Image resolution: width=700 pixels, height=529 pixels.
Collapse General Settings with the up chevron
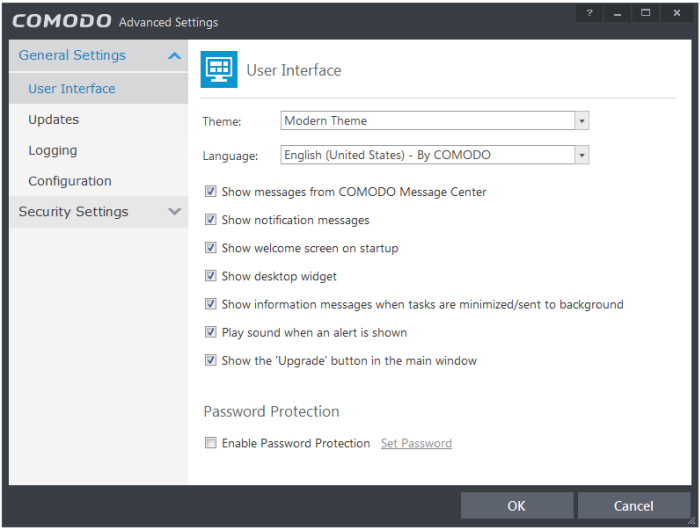point(175,56)
